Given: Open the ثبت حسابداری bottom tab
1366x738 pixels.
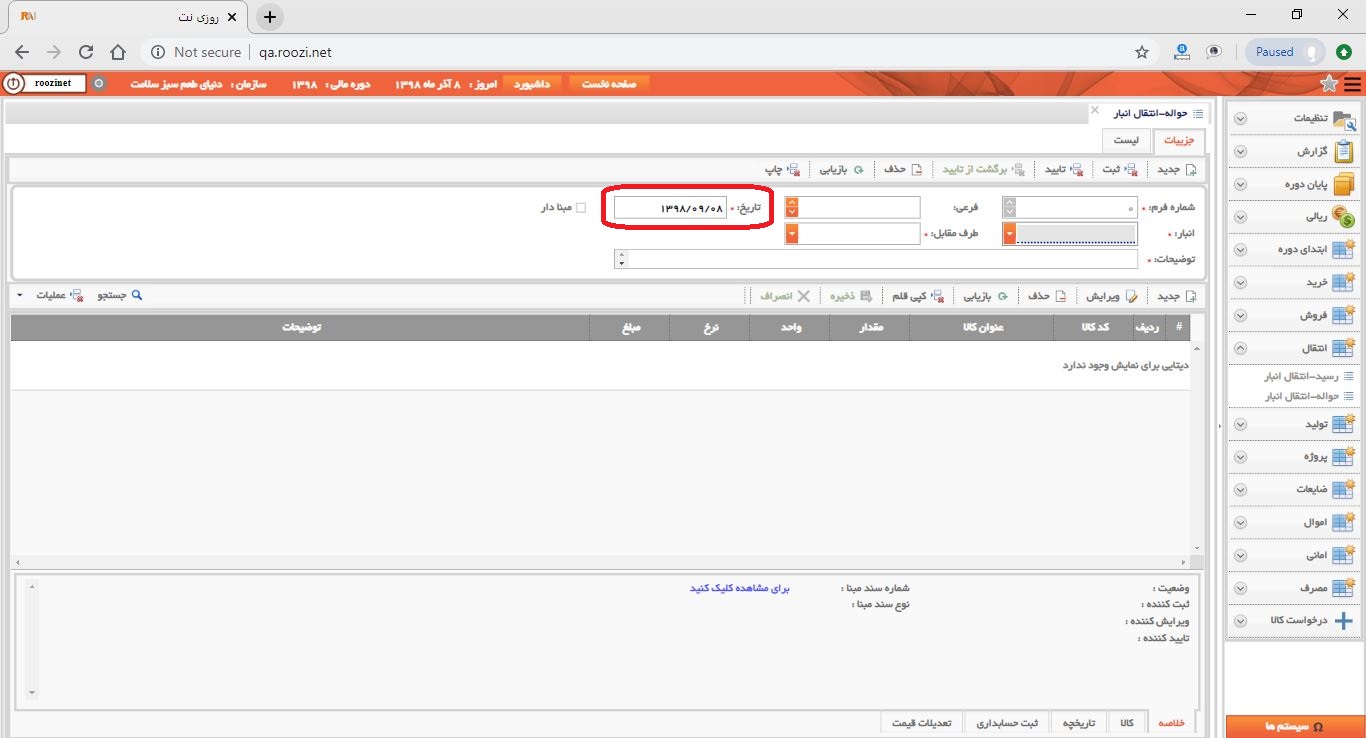Looking at the screenshot, I should pos(1008,723).
